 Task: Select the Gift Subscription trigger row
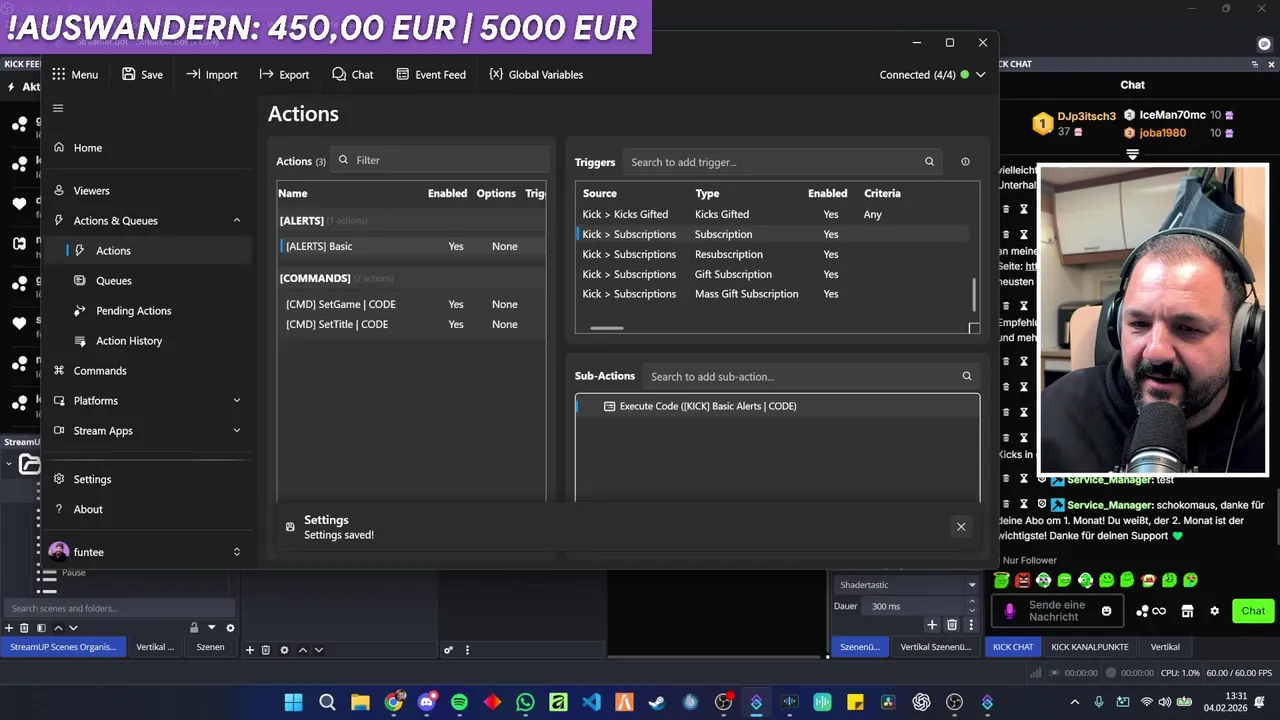(x=772, y=274)
